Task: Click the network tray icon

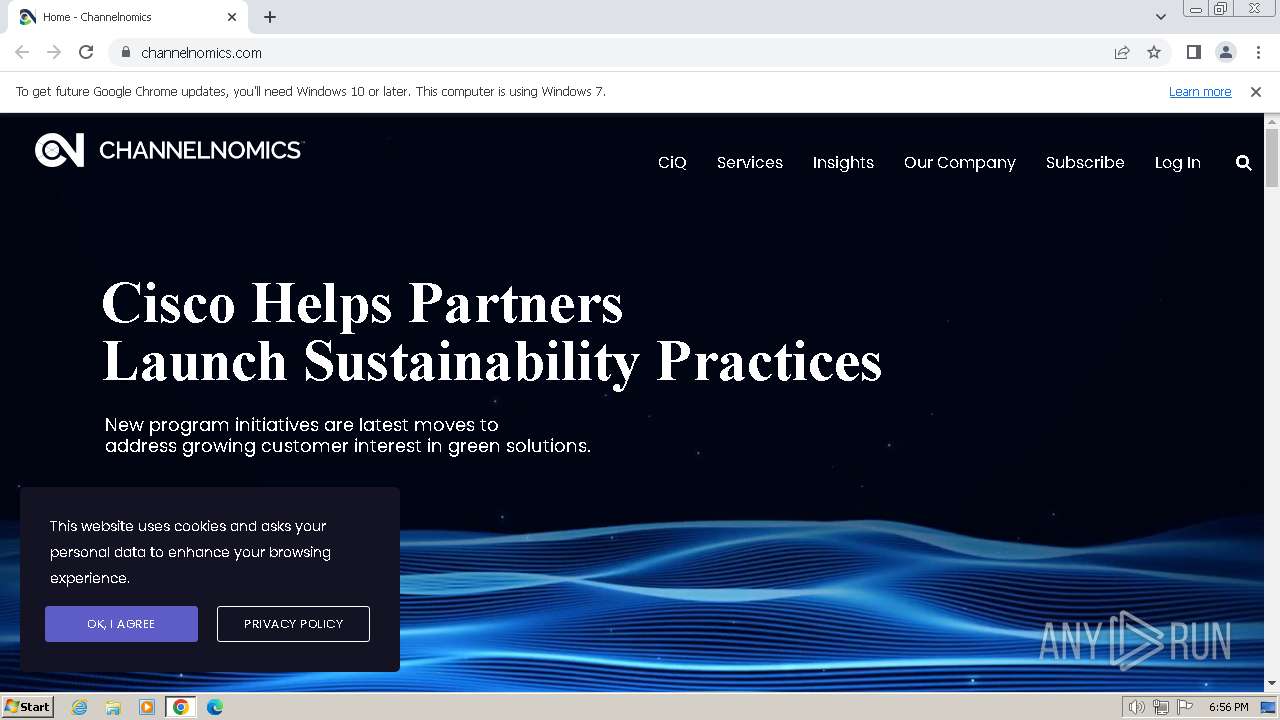Action: click(x=1161, y=707)
